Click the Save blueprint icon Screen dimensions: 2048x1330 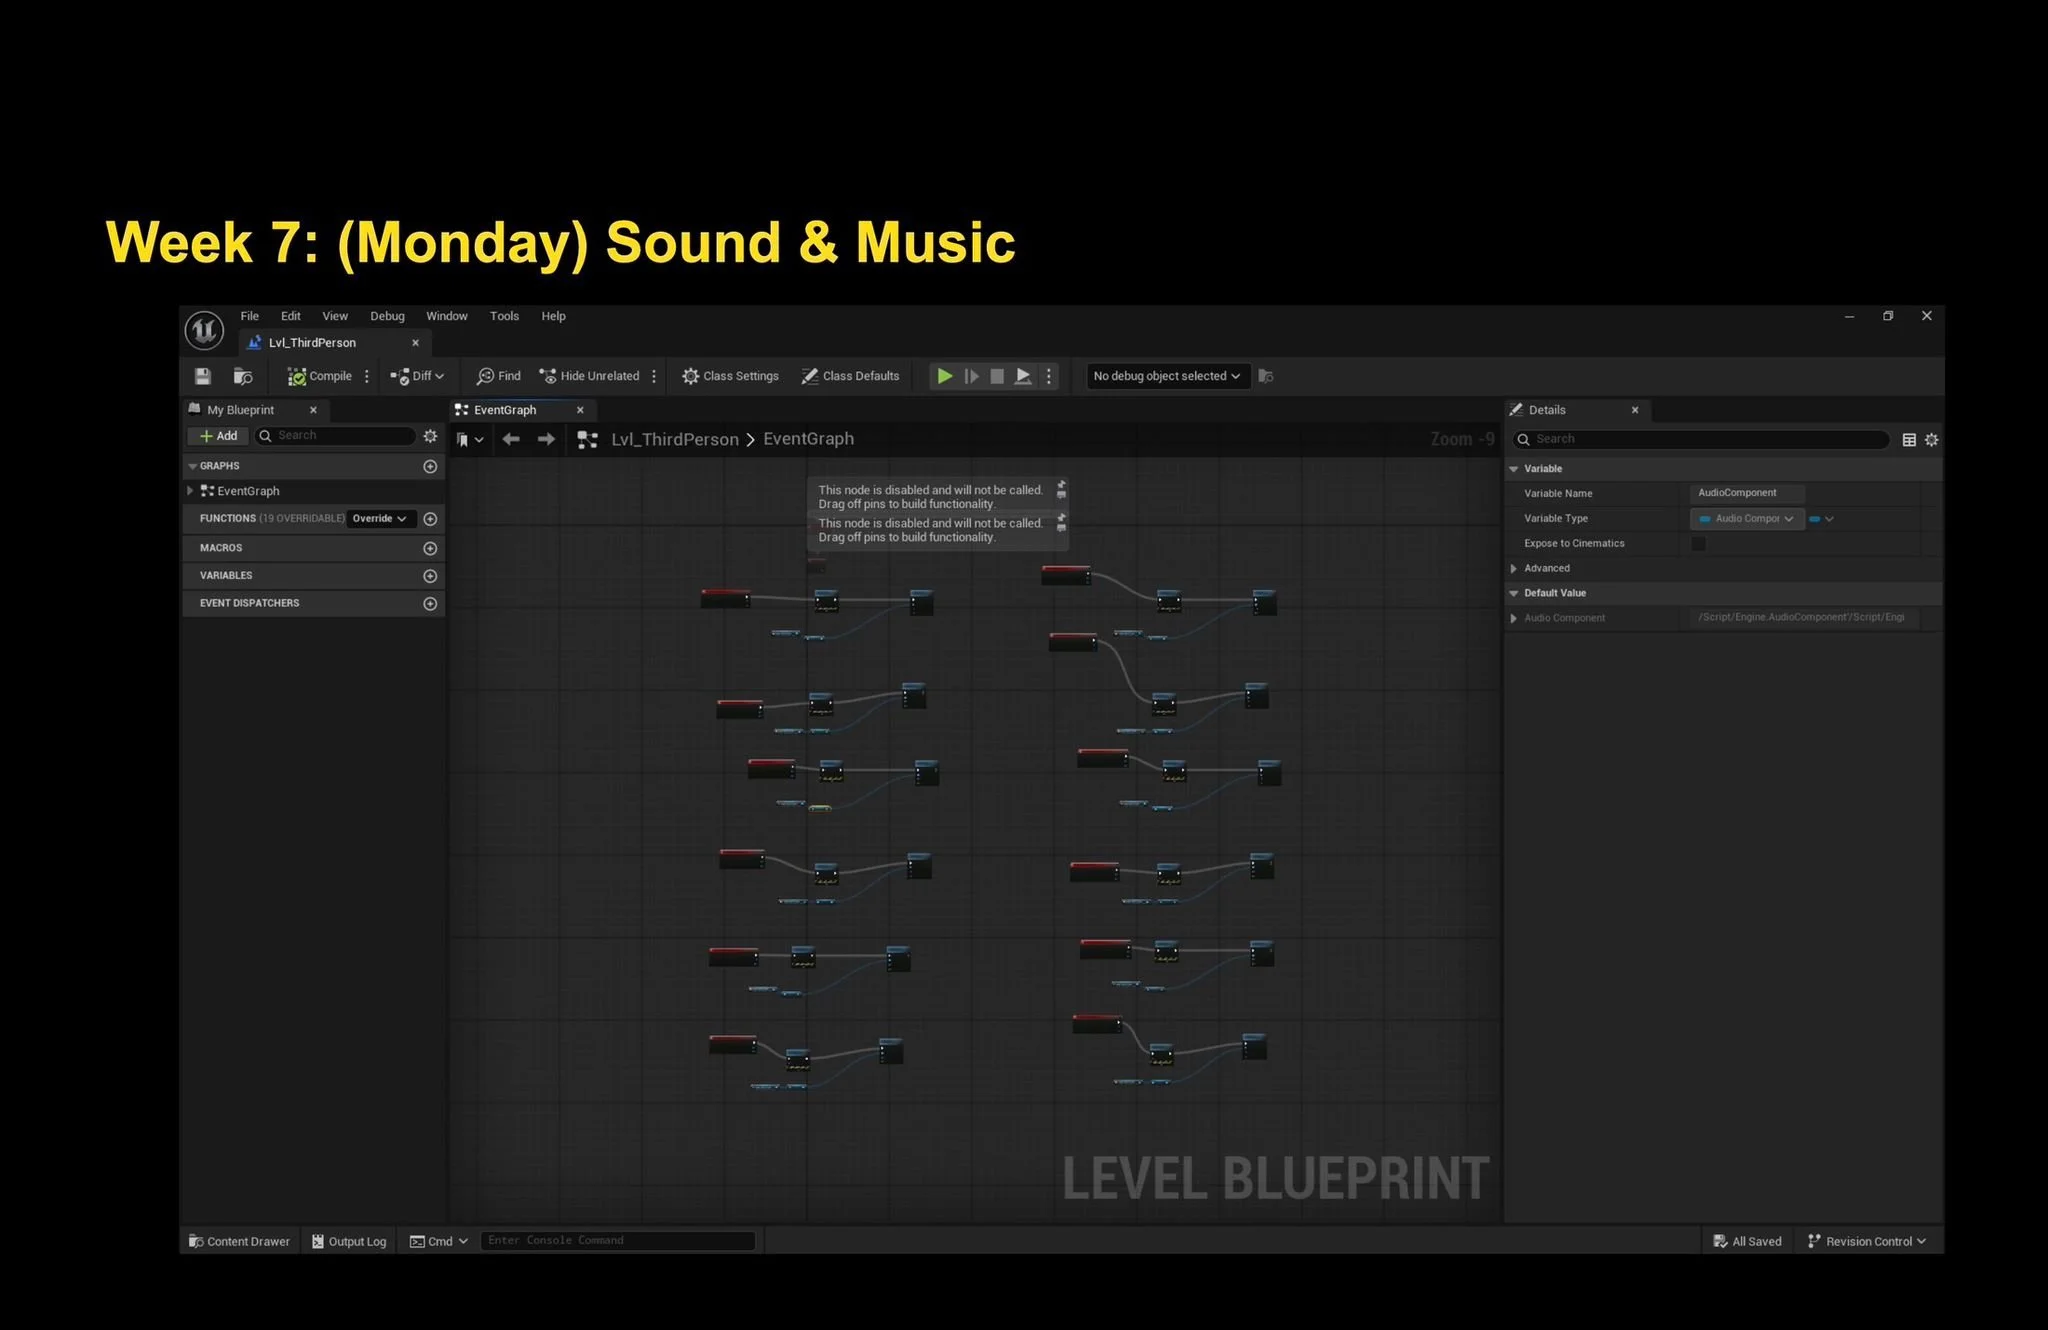pyautogui.click(x=203, y=376)
